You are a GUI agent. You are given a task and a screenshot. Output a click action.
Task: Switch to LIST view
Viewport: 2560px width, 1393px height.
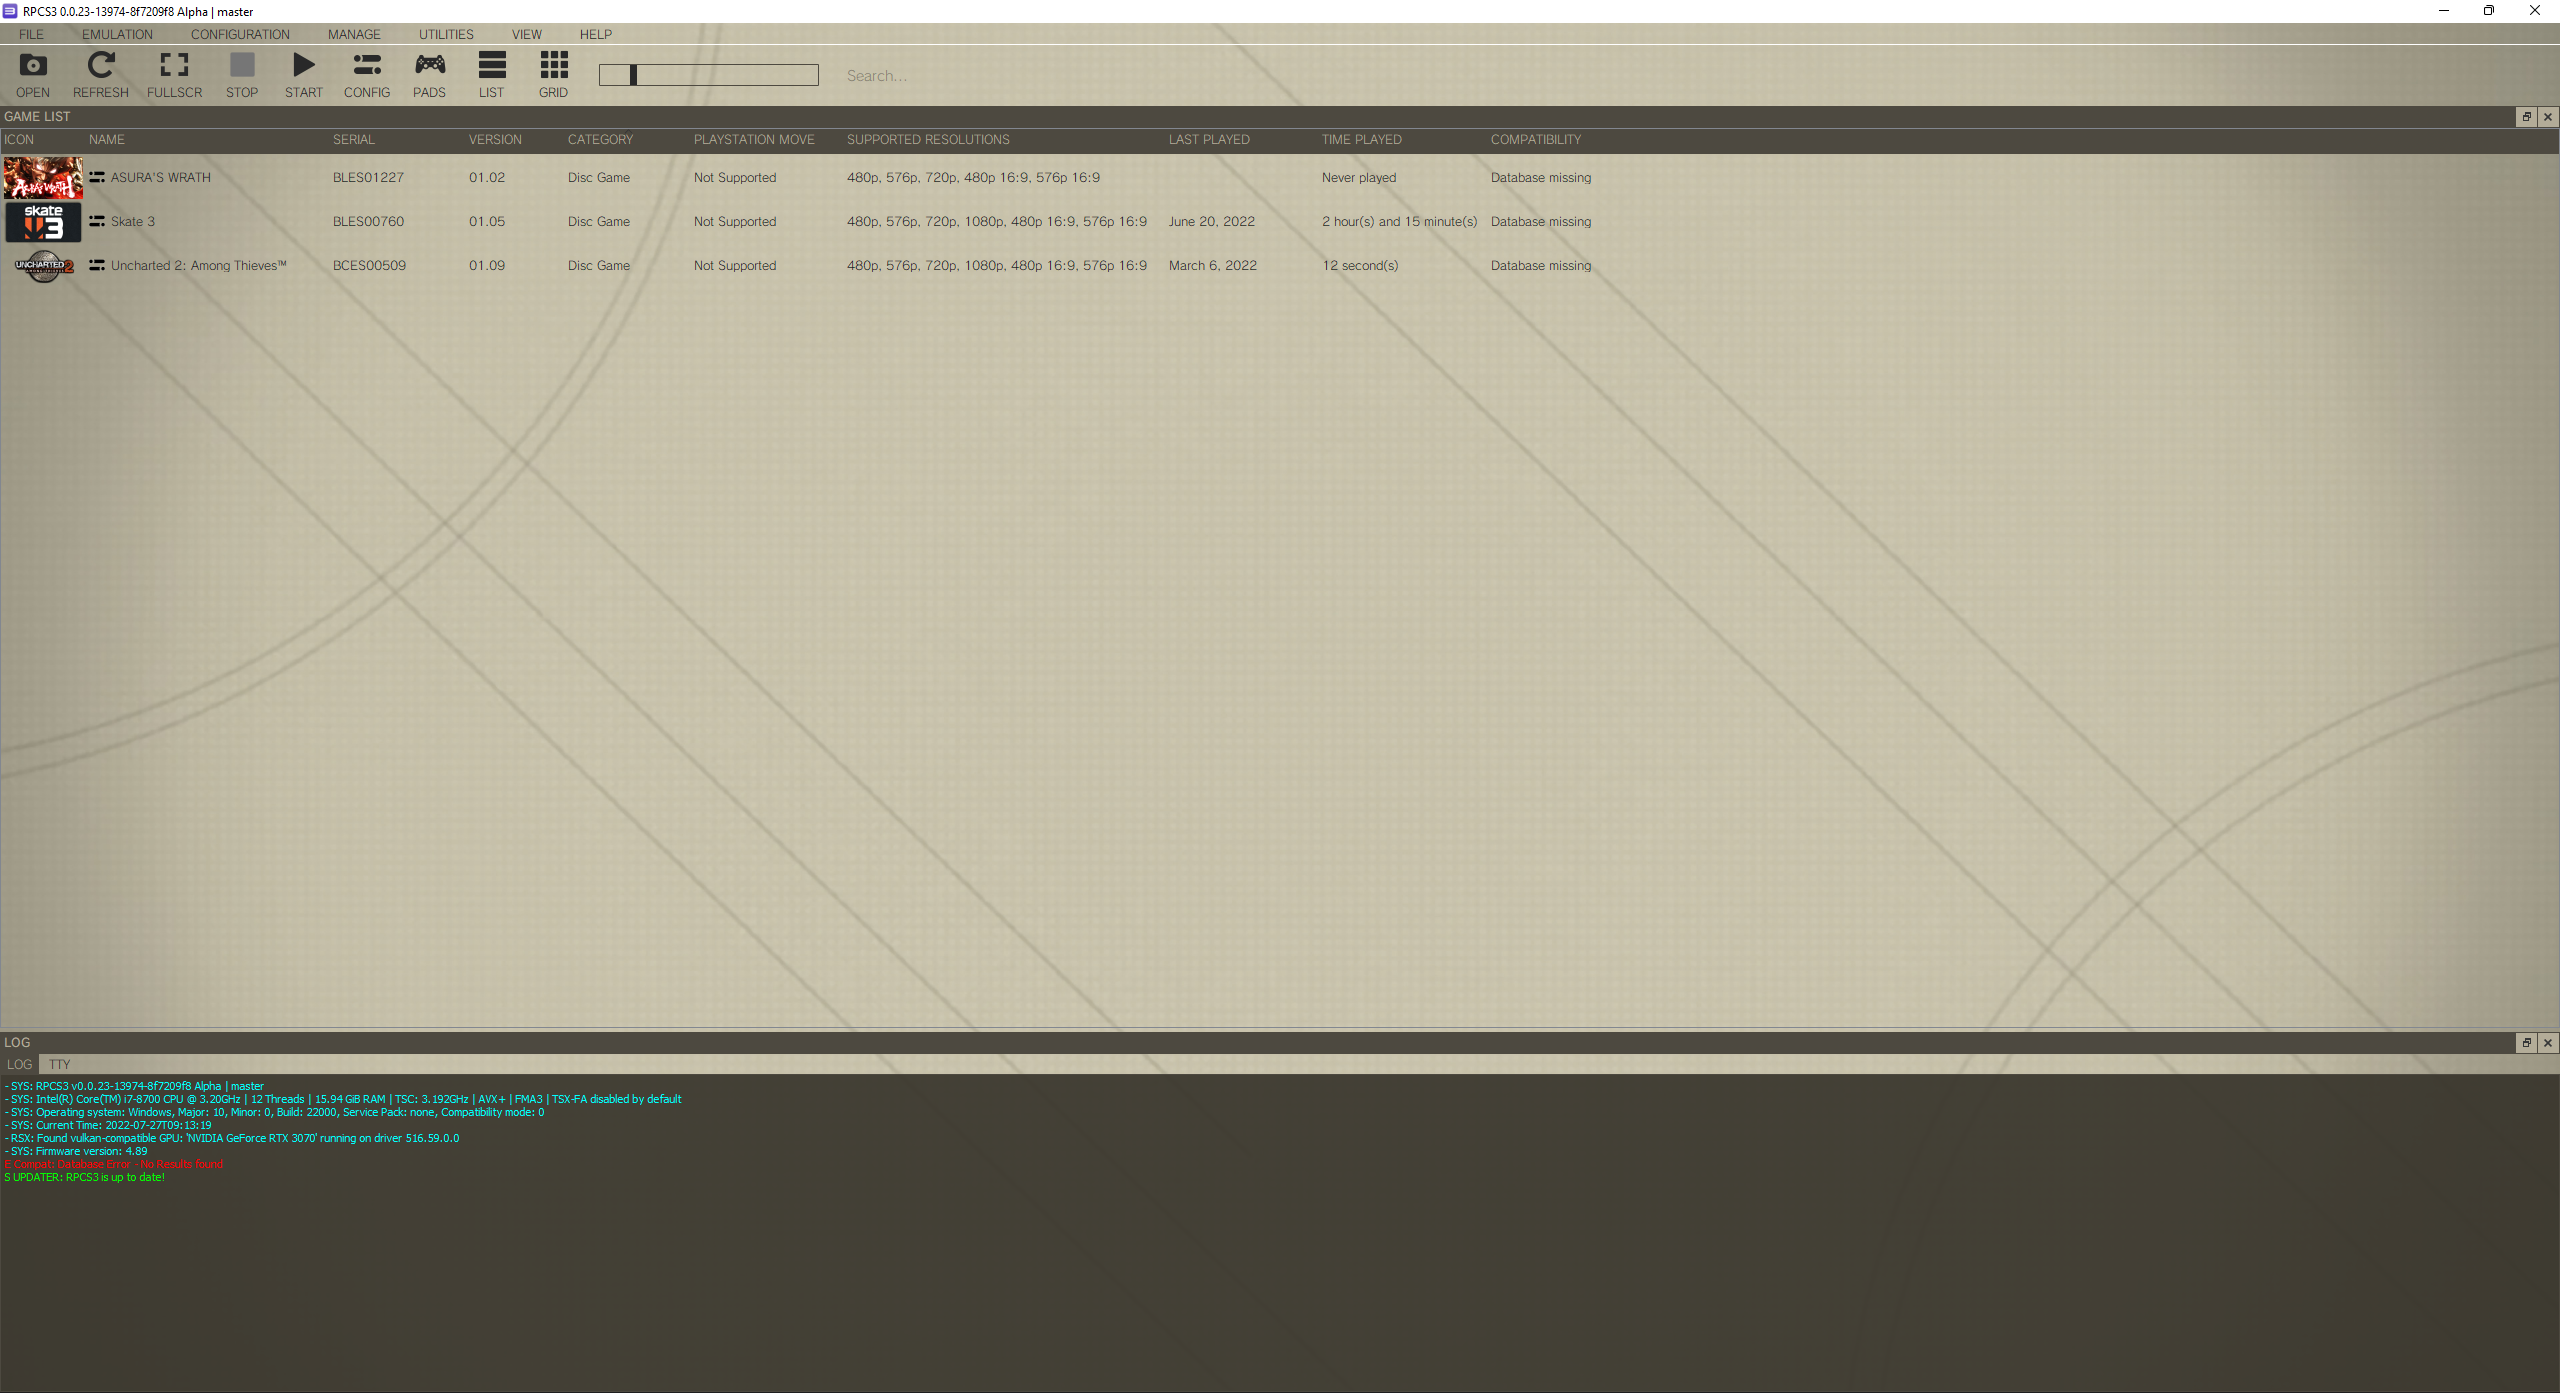[x=491, y=73]
